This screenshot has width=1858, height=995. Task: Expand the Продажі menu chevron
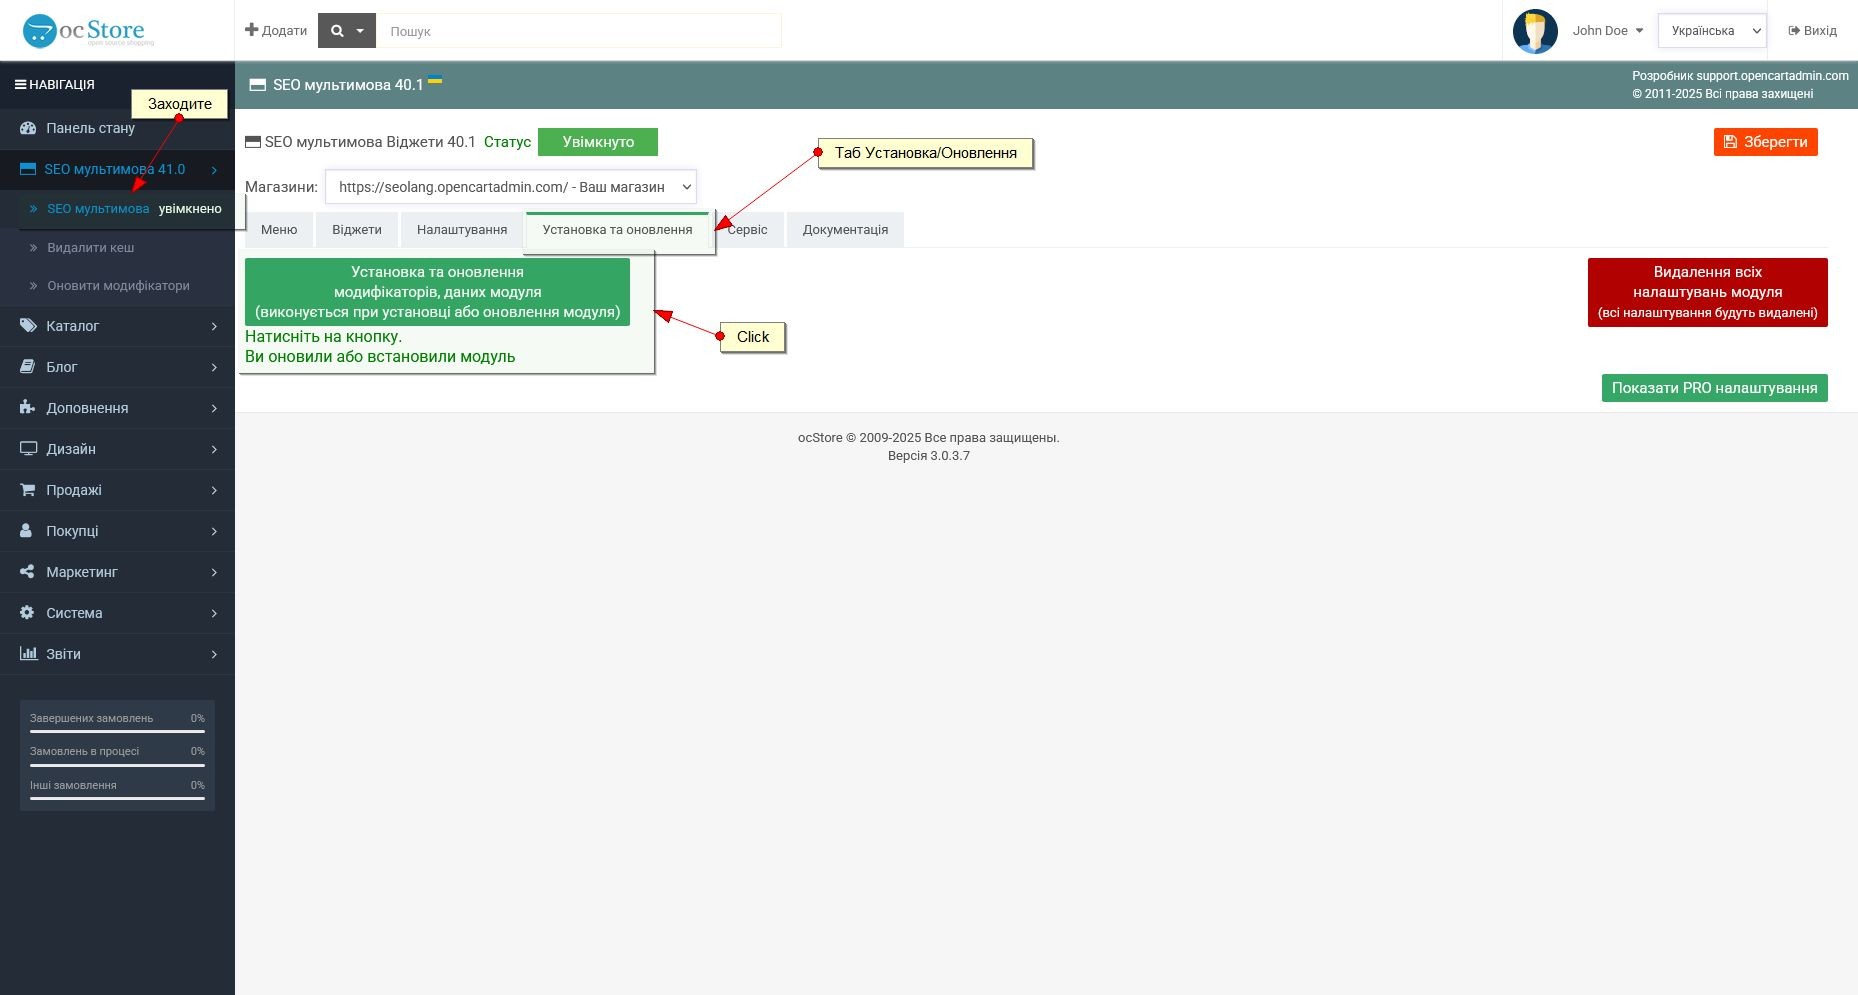click(x=214, y=490)
